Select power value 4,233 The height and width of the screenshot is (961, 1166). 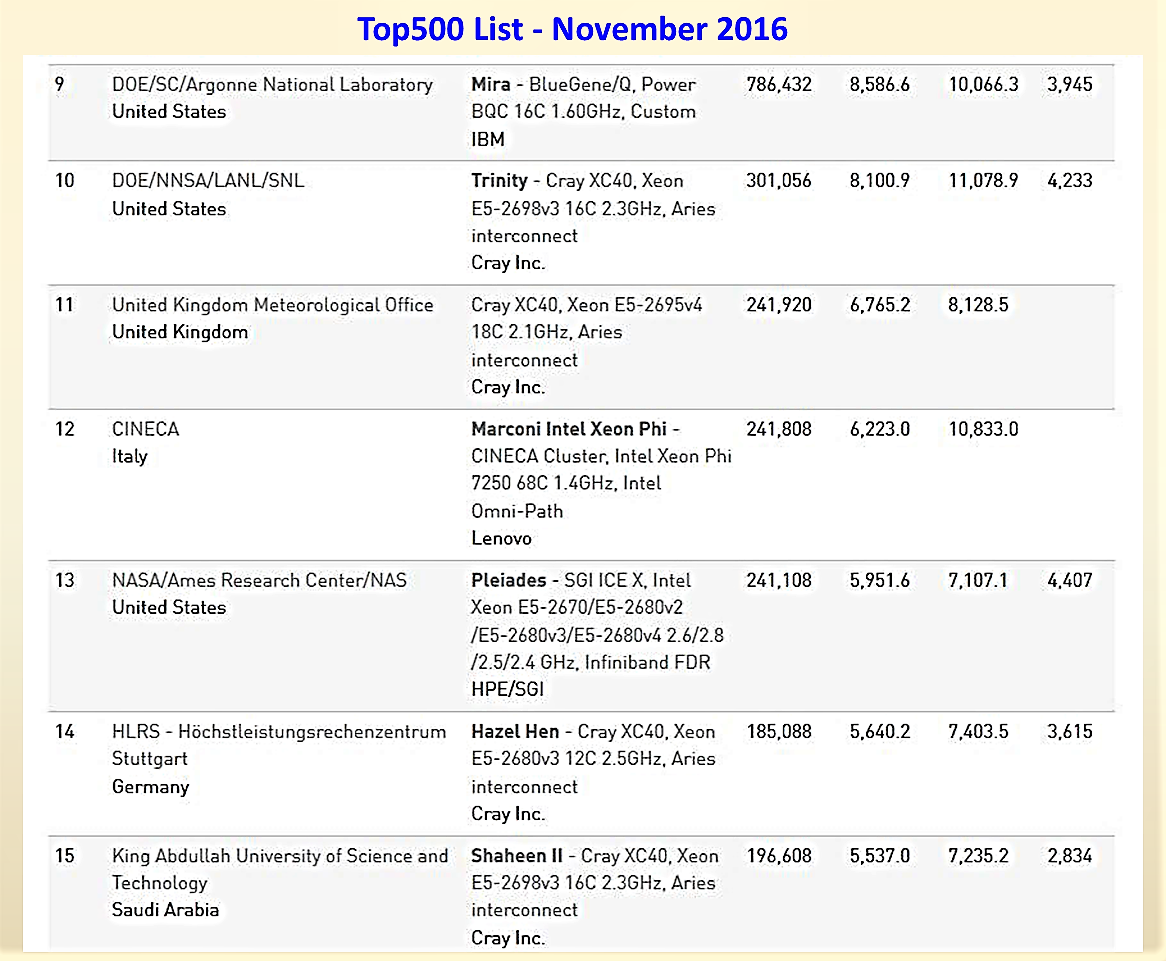point(1070,180)
